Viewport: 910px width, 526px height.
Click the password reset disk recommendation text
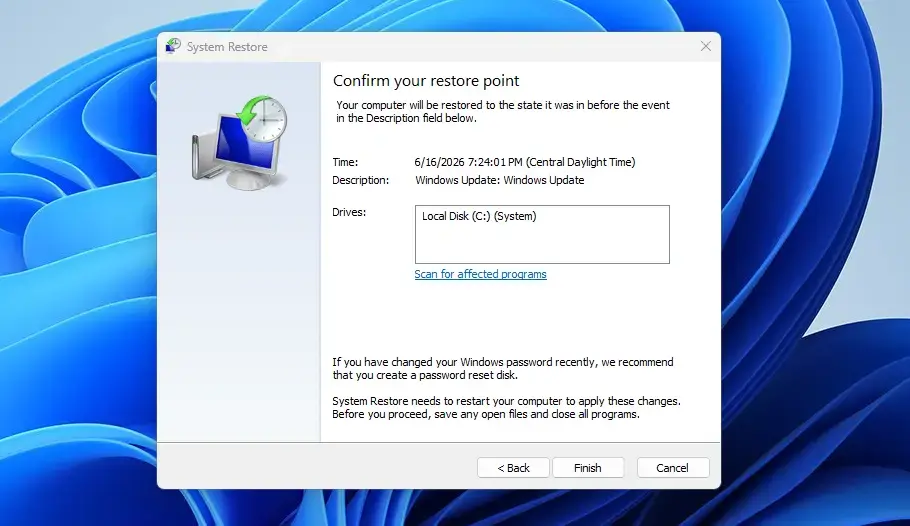click(x=503, y=369)
